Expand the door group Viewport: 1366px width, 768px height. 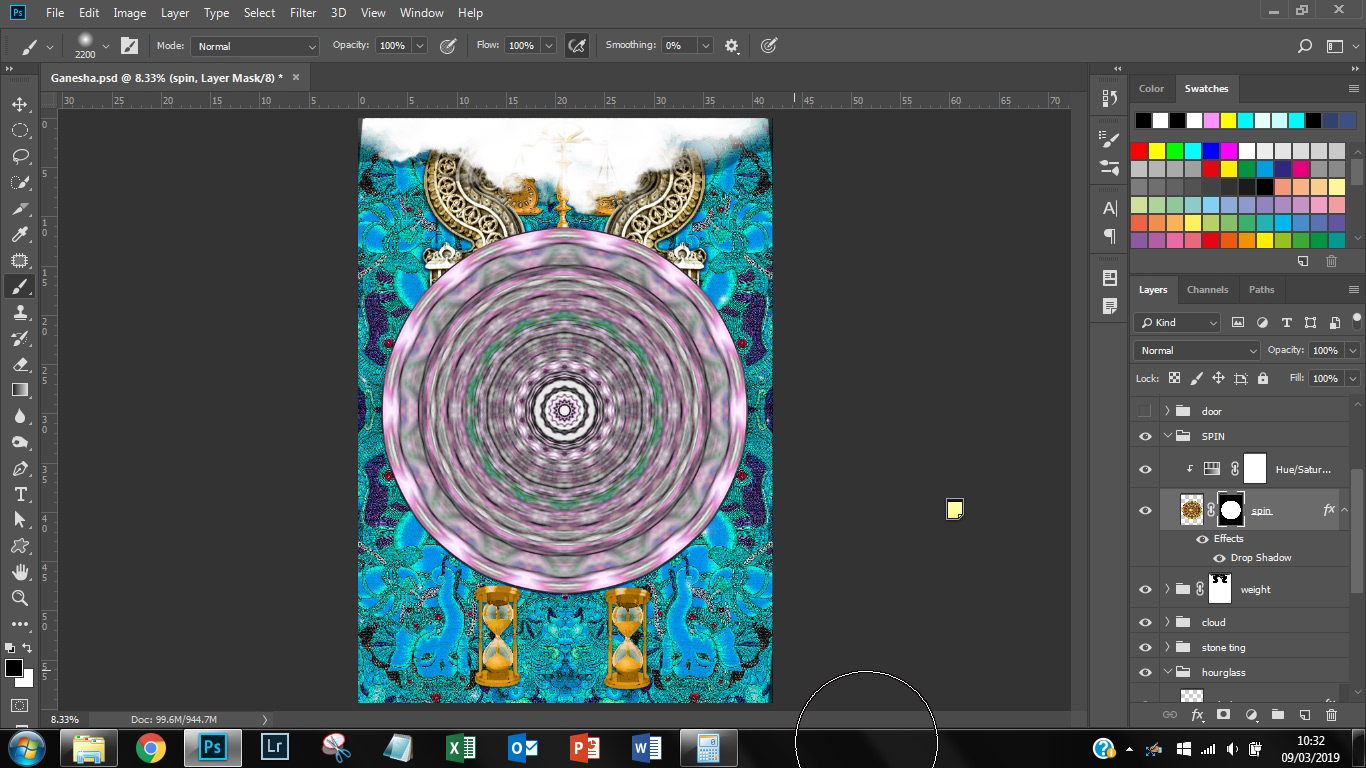(1167, 411)
